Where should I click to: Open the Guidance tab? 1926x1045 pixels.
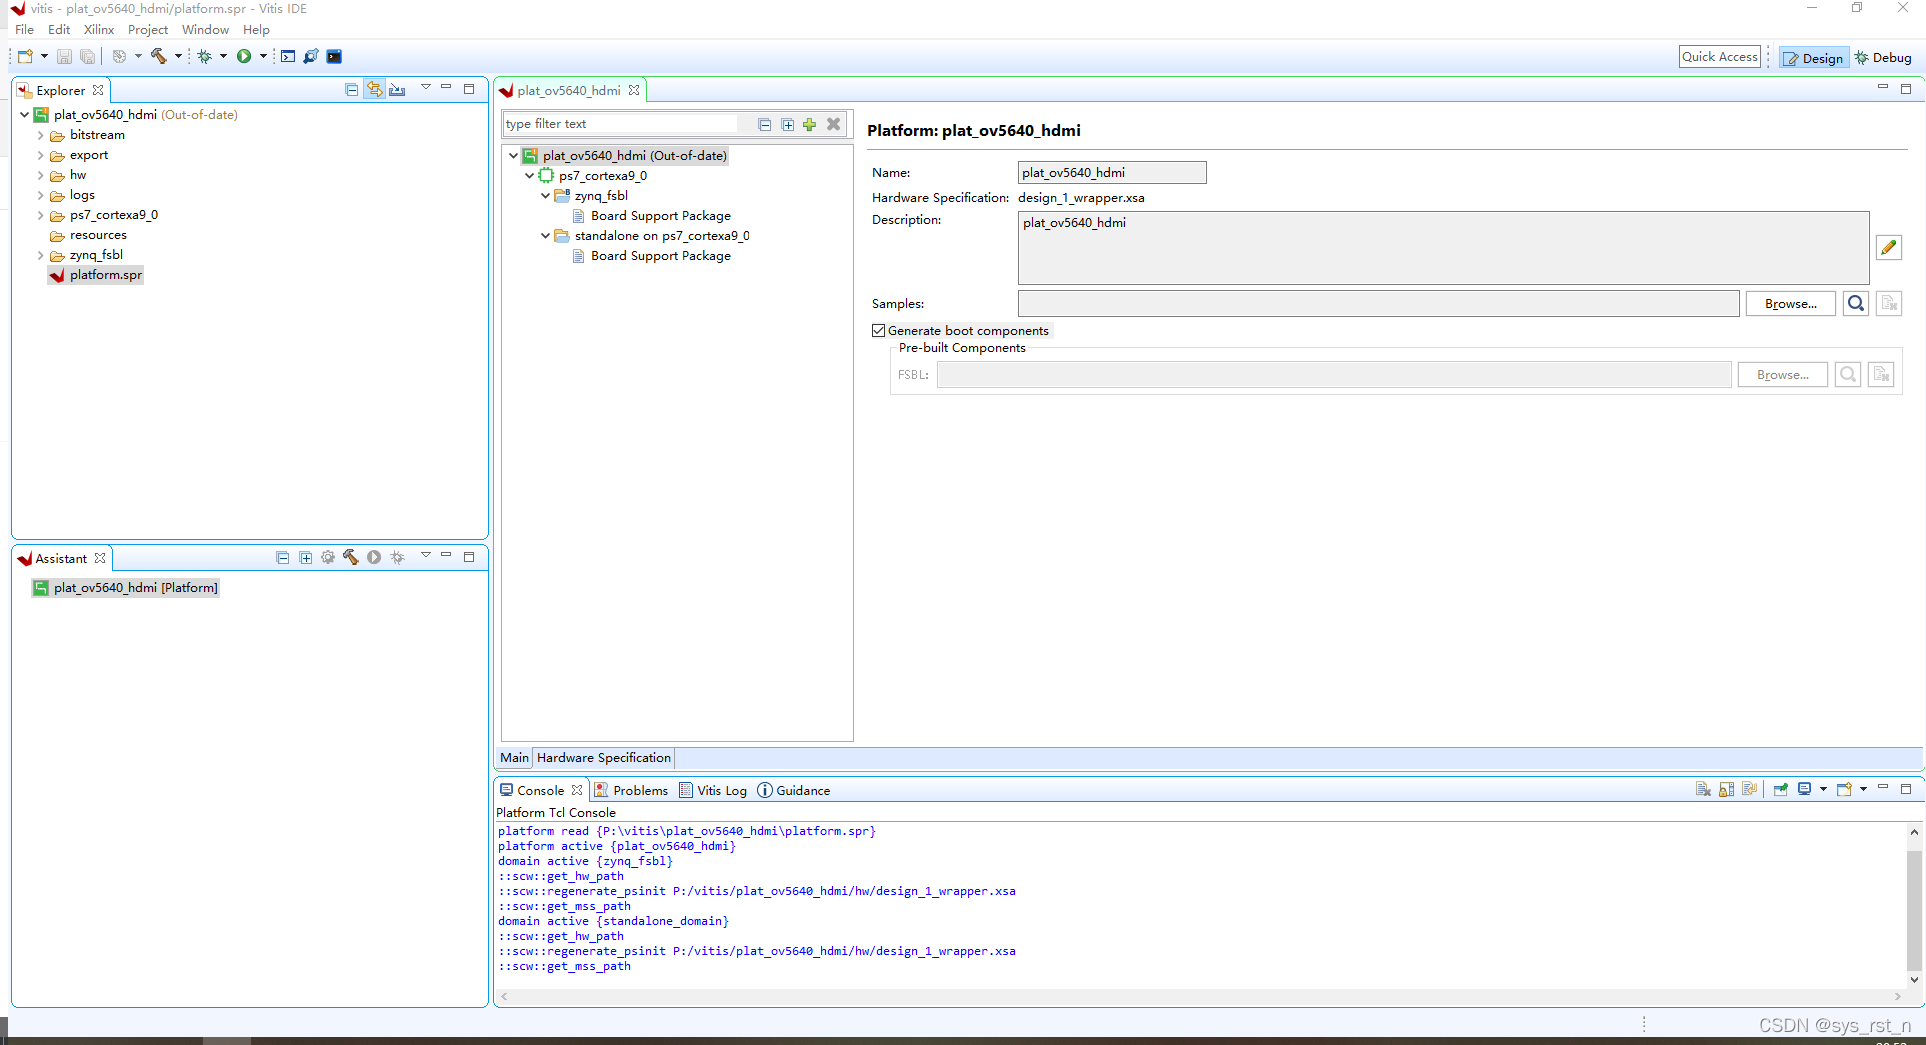coord(794,790)
